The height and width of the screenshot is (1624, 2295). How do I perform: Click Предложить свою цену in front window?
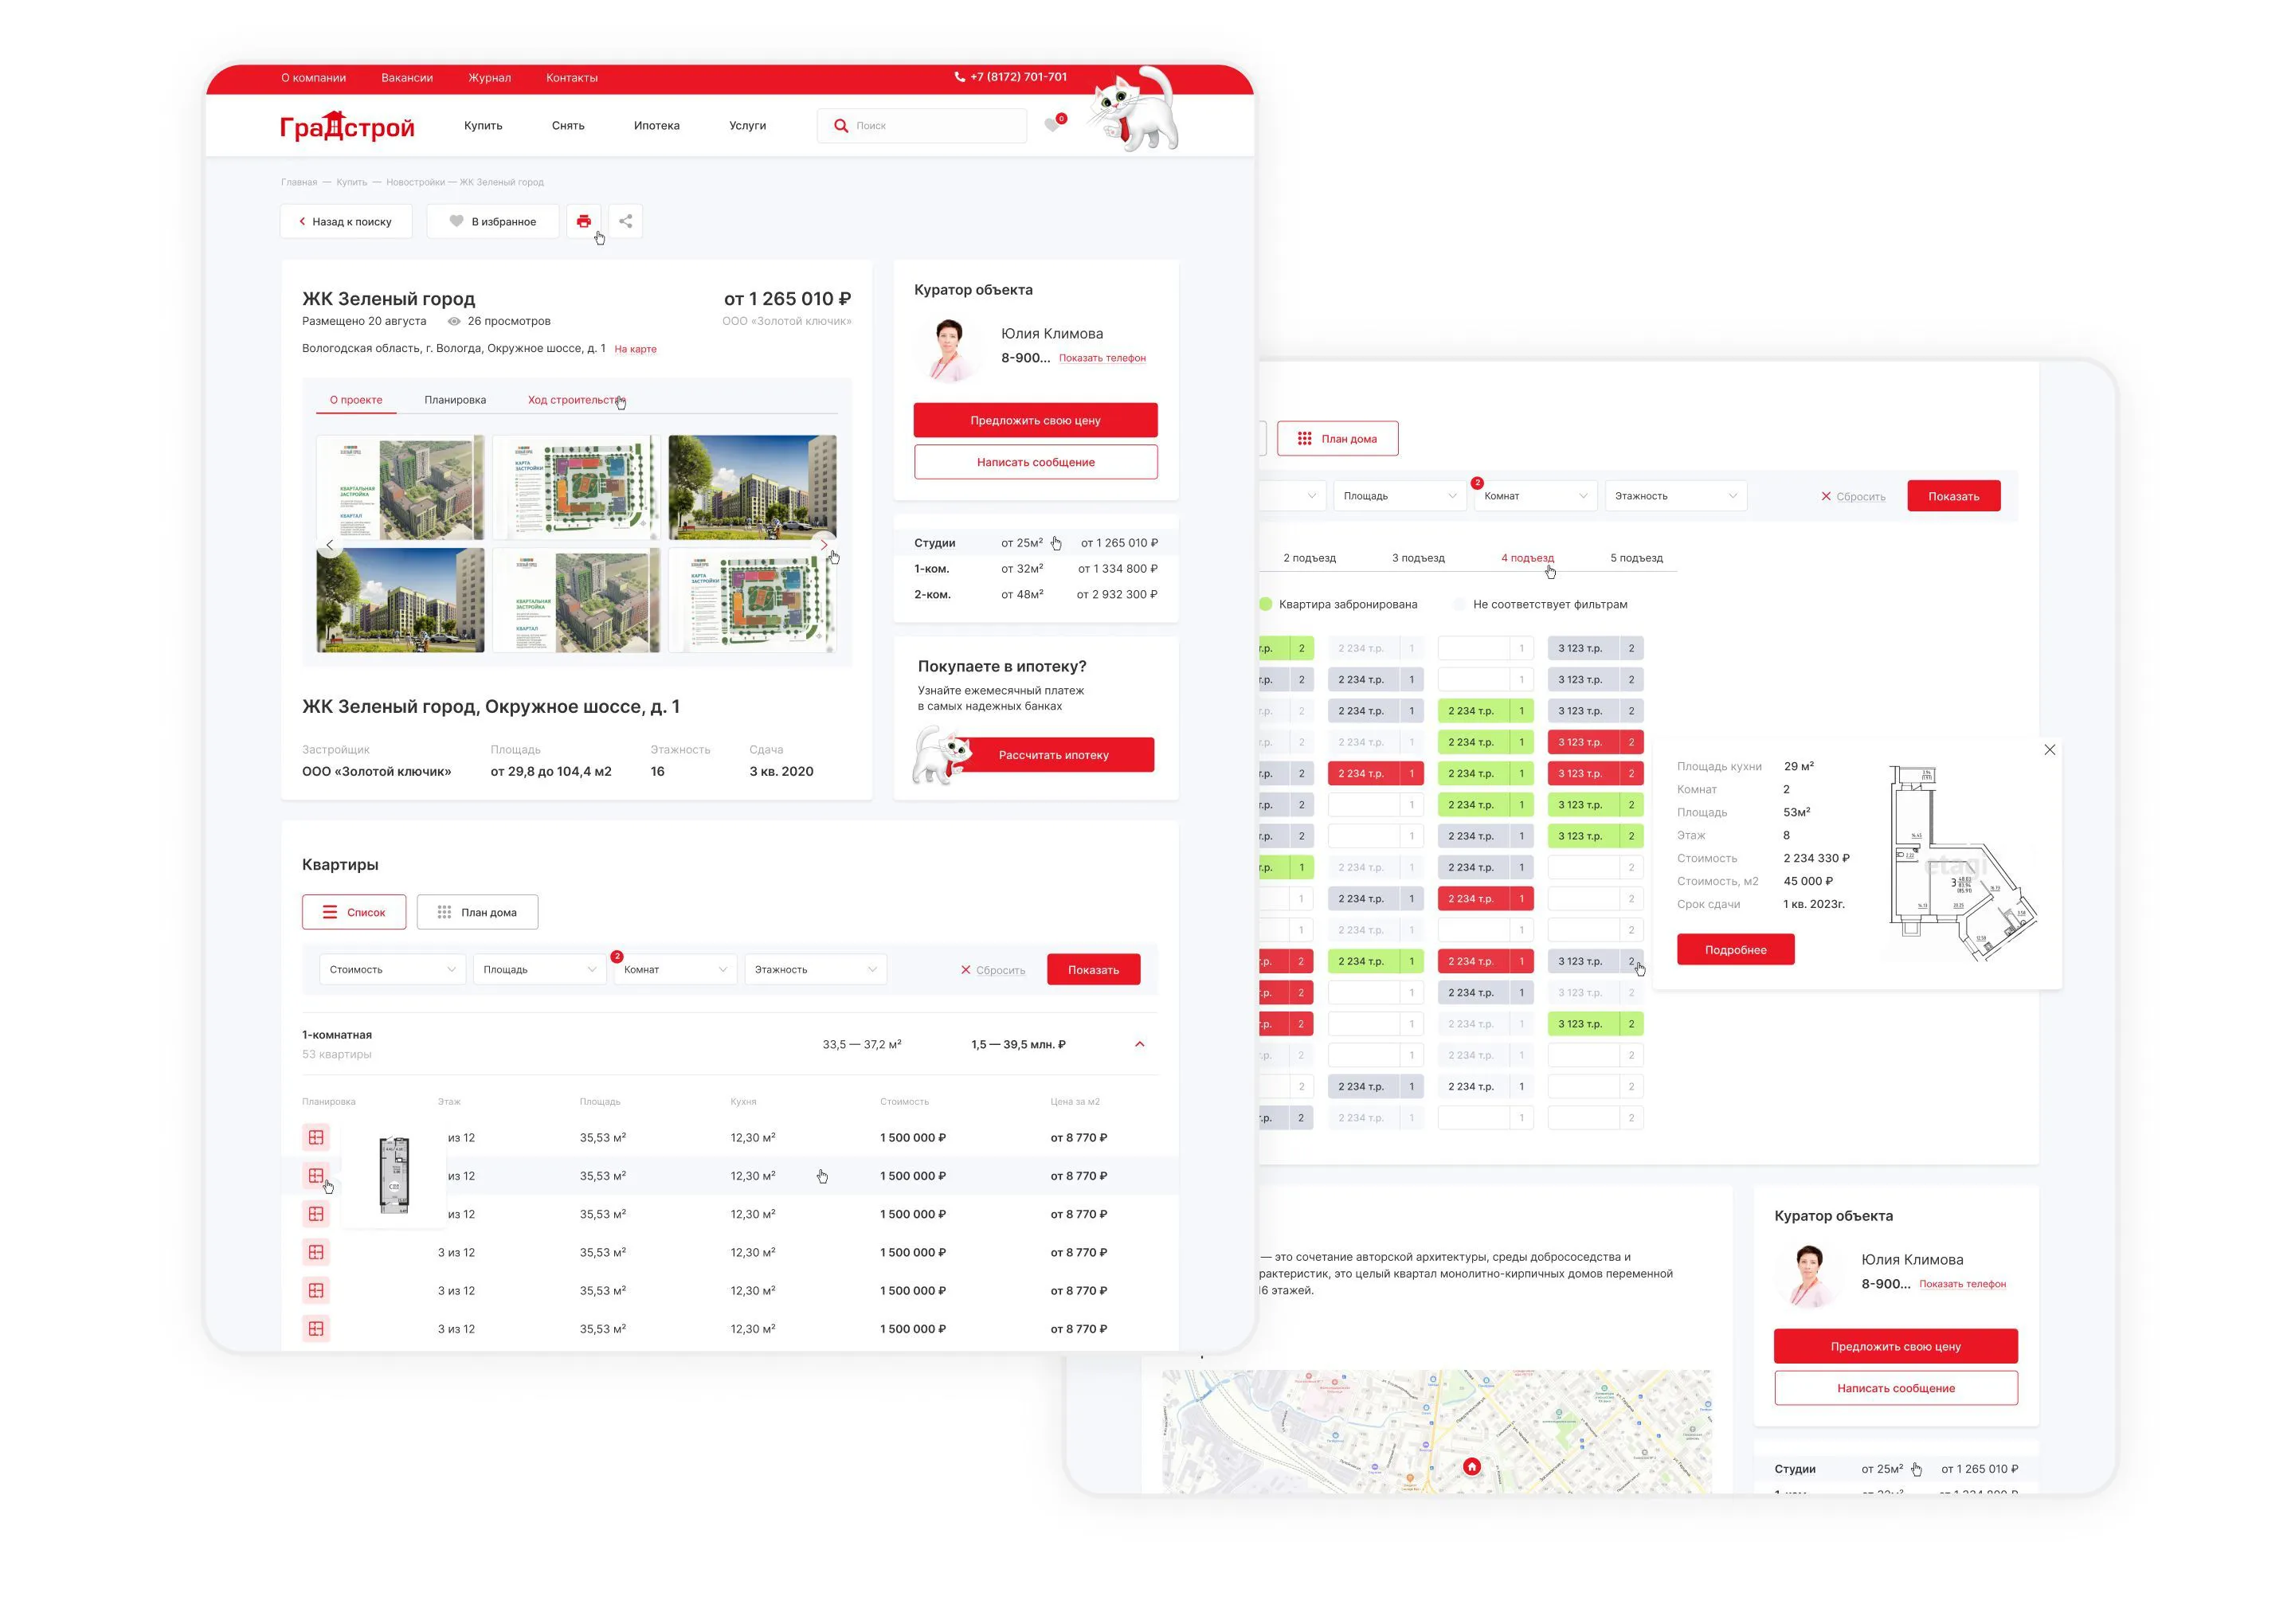coord(1035,420)
